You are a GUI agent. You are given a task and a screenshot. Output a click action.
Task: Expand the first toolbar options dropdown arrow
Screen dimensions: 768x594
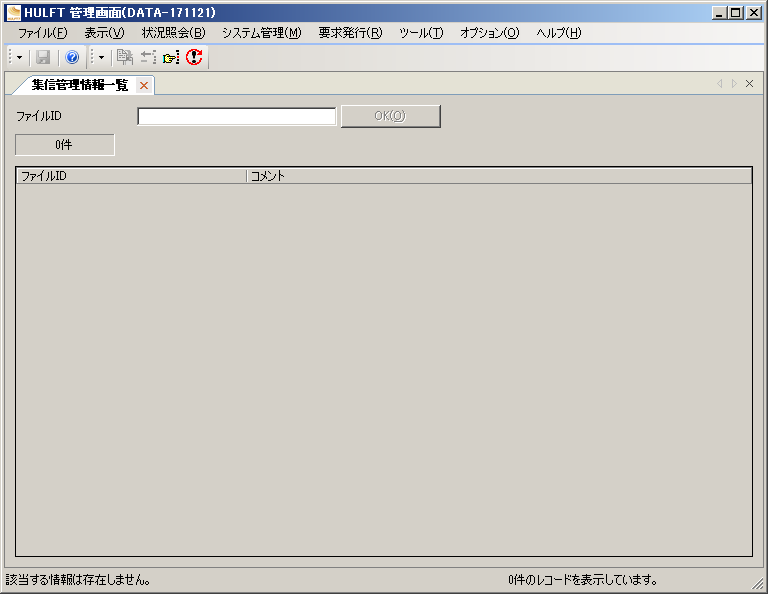click(20, 58)
